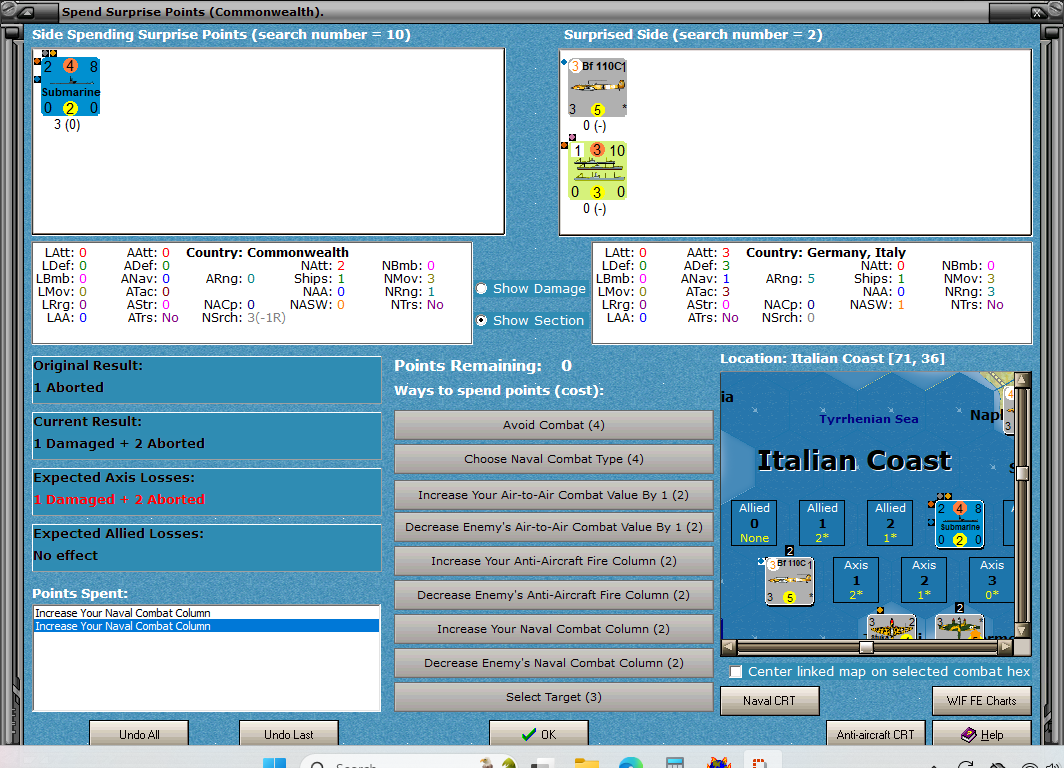
Task: Click the Current Result 1 Damaged + 2 Aborted text
Action: [119, 444]
